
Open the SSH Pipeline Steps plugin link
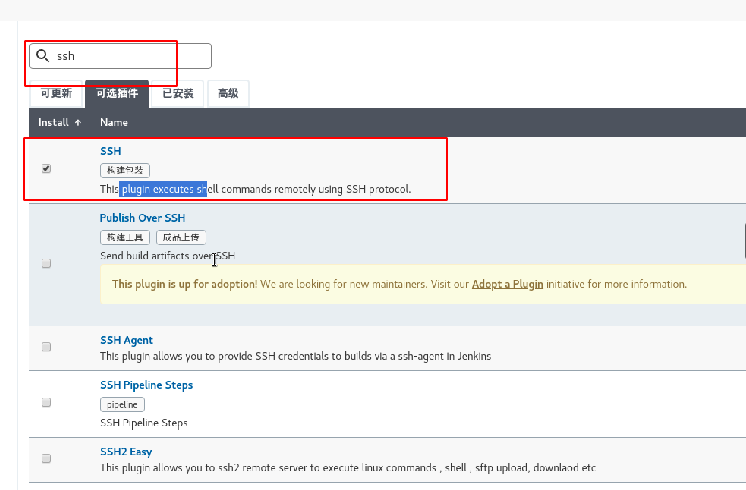[x=147, y=385]
